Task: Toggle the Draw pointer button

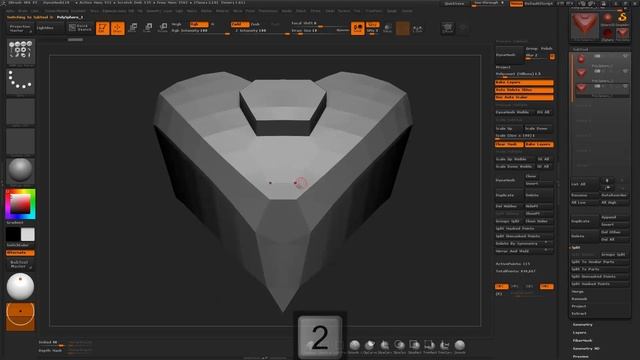Action: (x=118, y=28)
